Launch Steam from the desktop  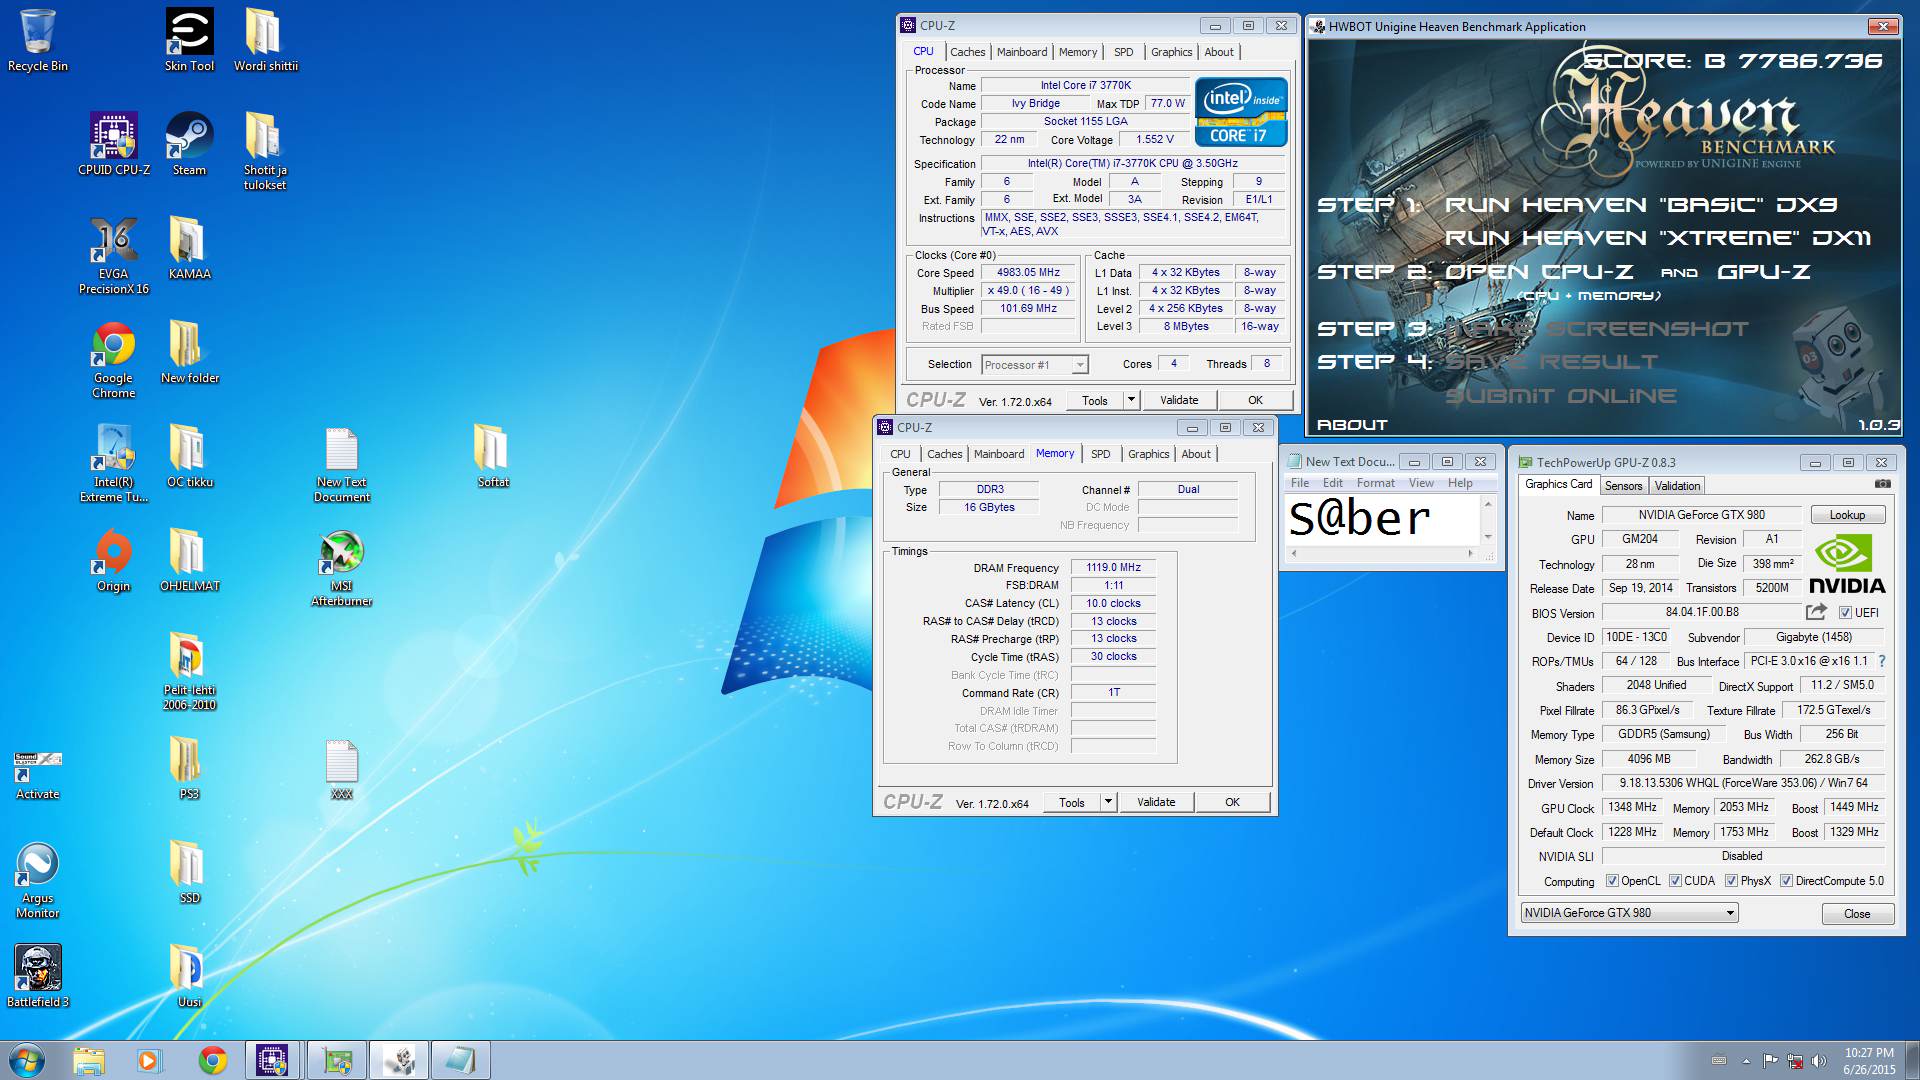click(x=189, y=144)
